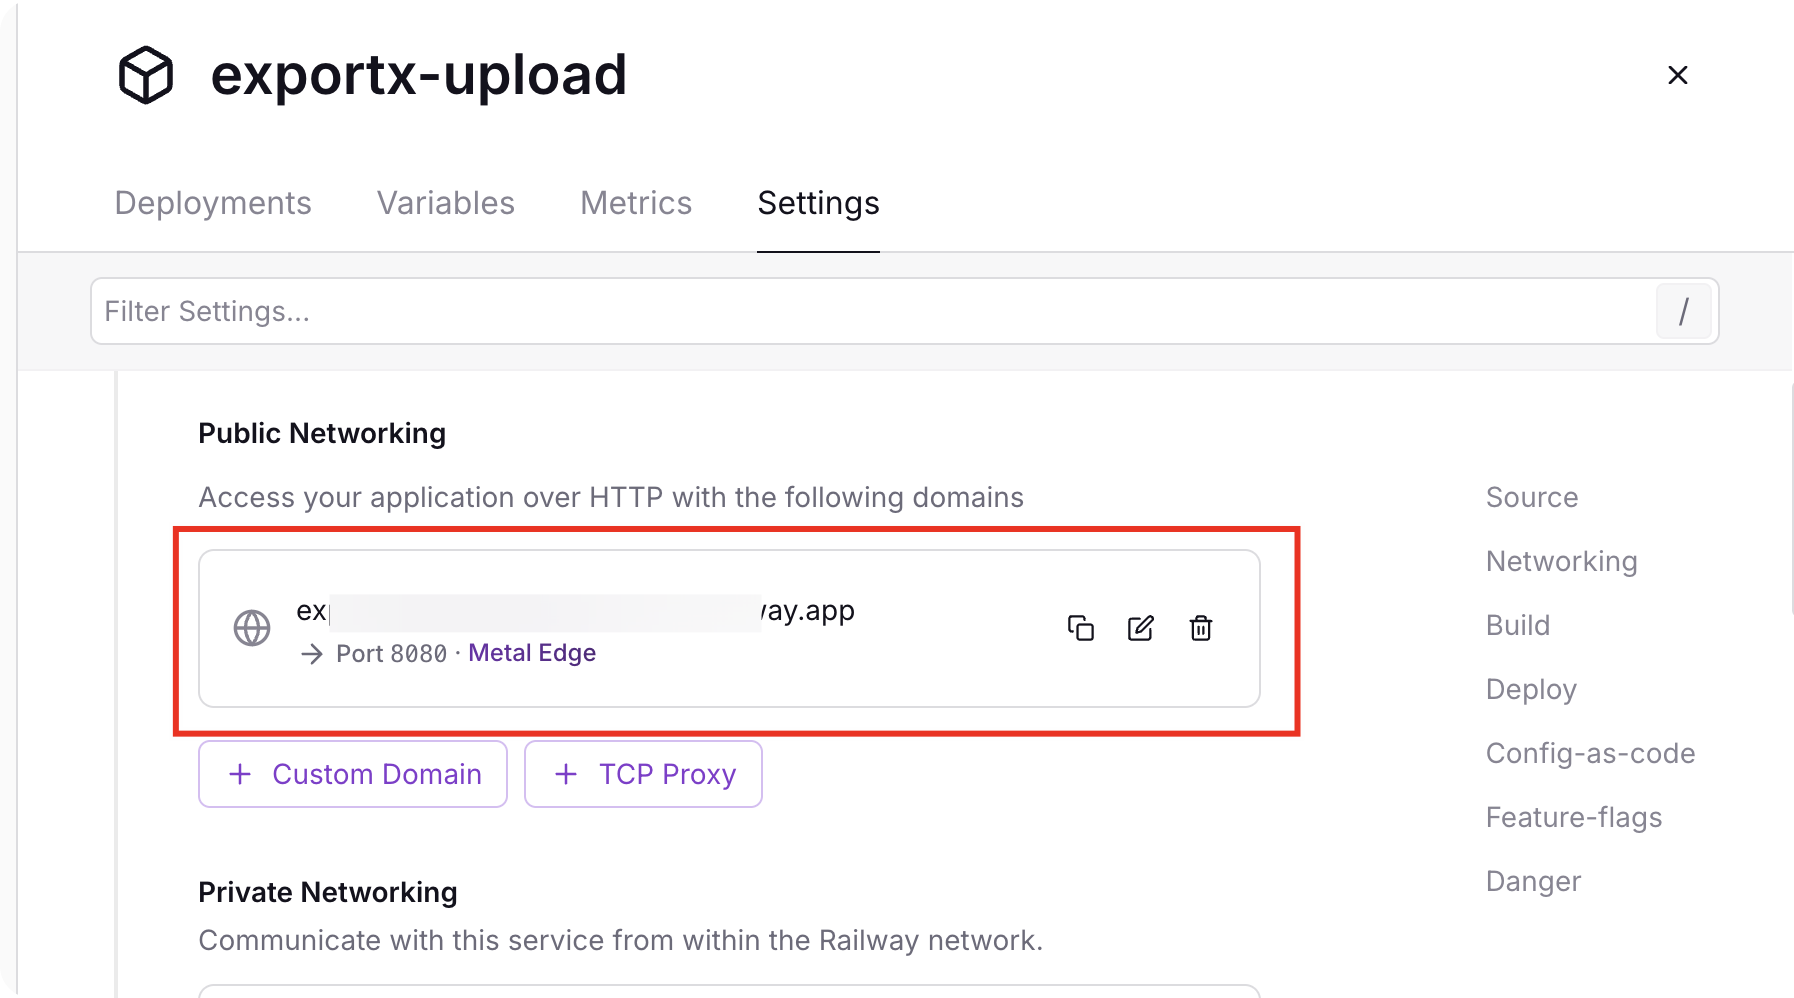
Task: Jump to Build settings section
Action: (x=1518, y=625)
